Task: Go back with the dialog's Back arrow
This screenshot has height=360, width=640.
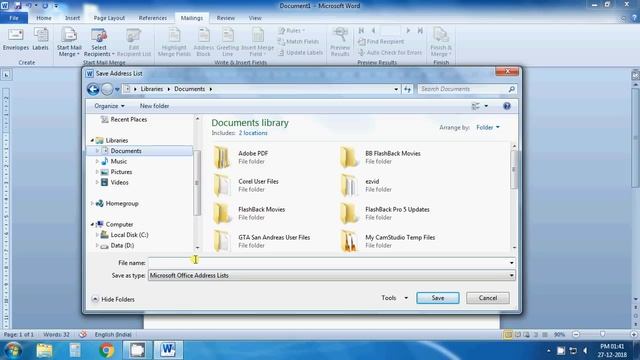Action: [93, 89]
